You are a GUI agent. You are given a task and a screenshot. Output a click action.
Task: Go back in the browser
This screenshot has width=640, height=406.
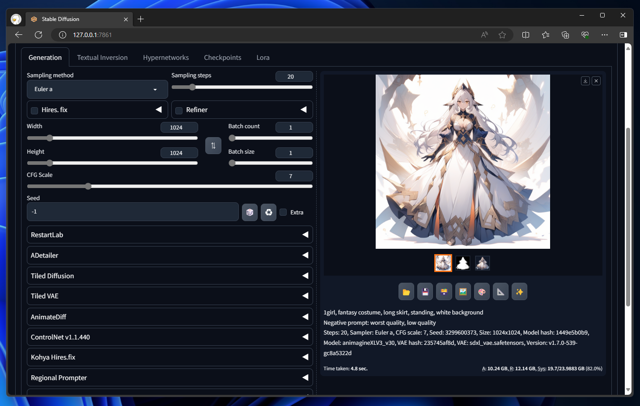coord(18,35)
